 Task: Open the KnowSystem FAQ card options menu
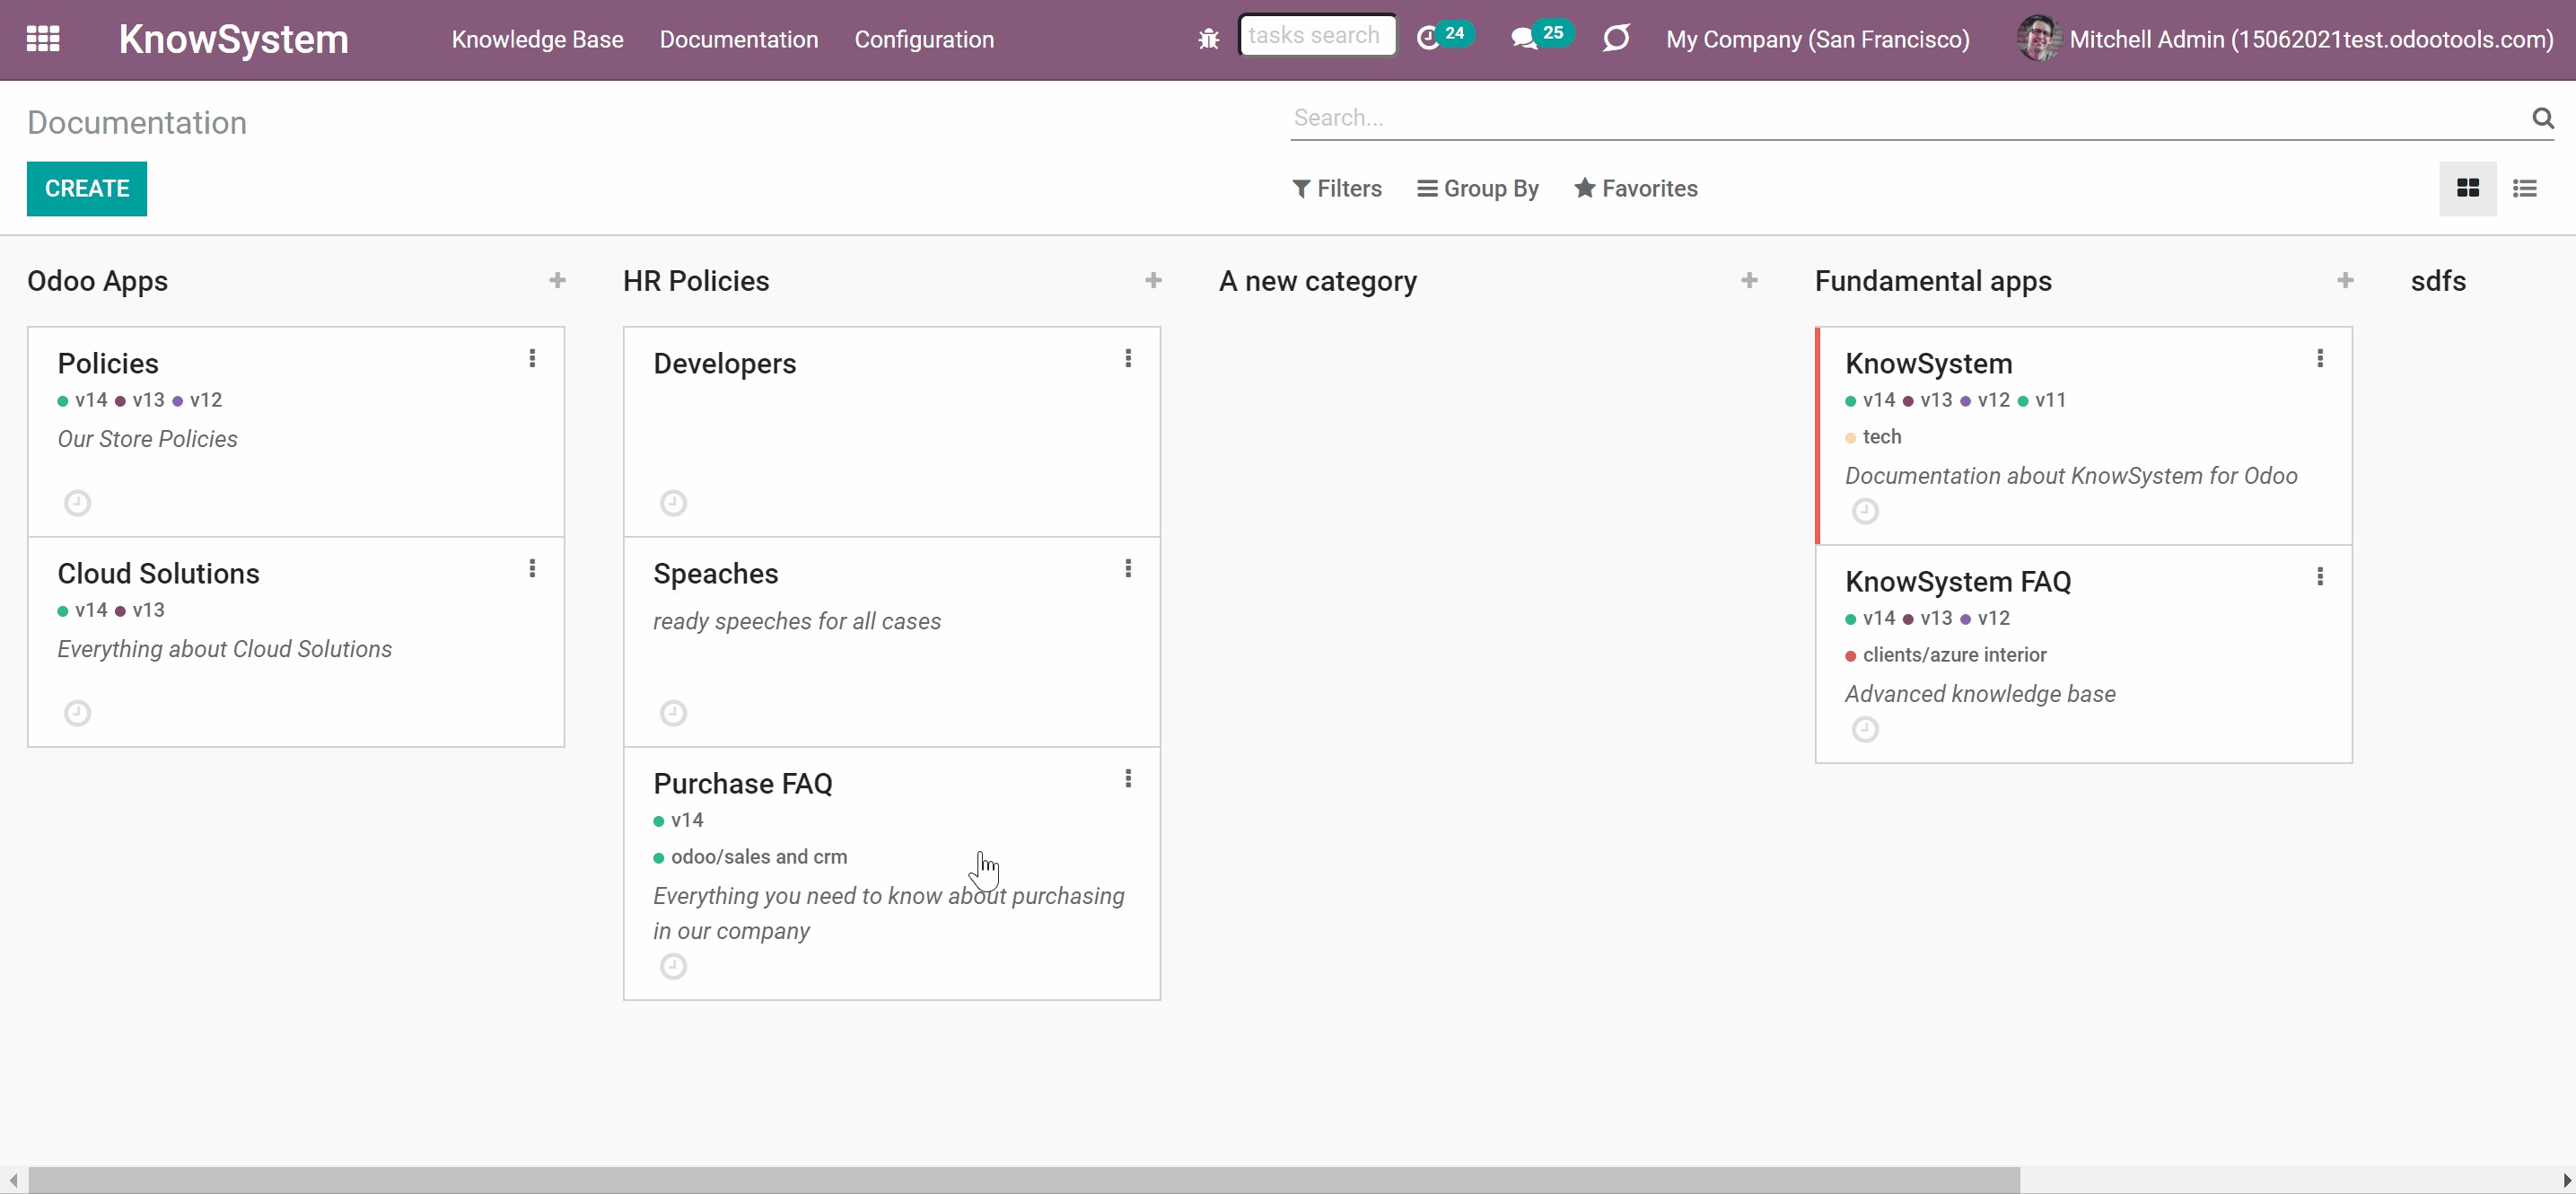click(2320, 576)
